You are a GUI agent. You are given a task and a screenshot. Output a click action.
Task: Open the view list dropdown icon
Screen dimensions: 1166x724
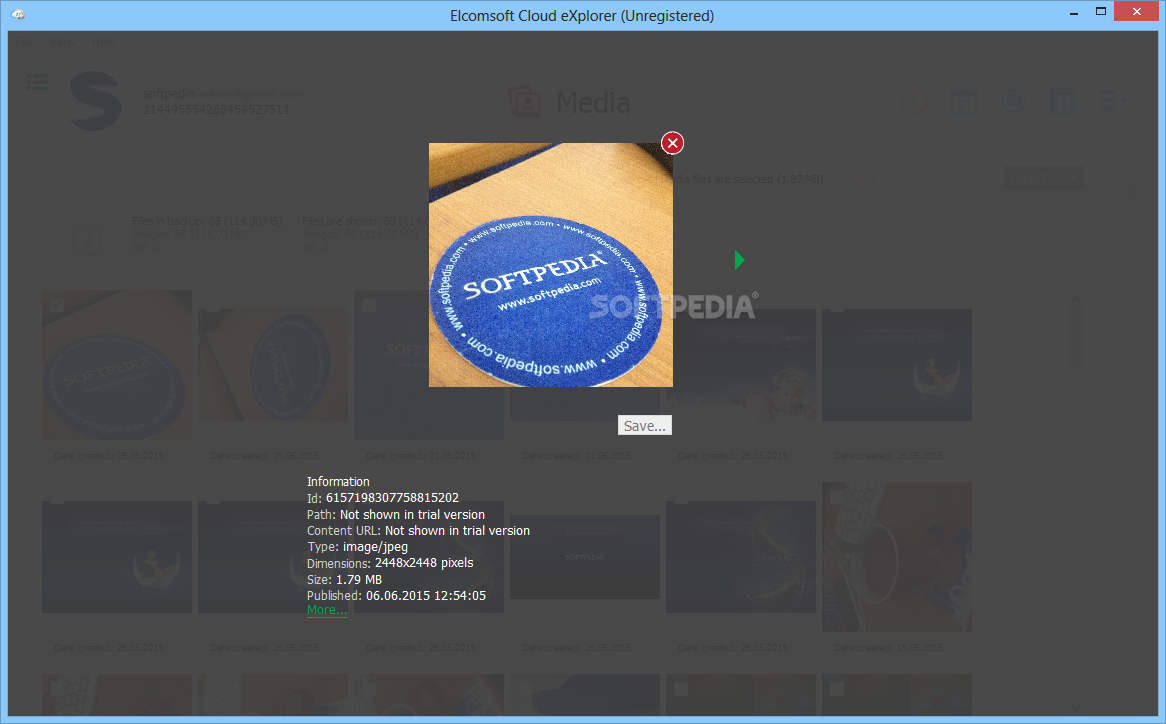tap(1113, 101)
